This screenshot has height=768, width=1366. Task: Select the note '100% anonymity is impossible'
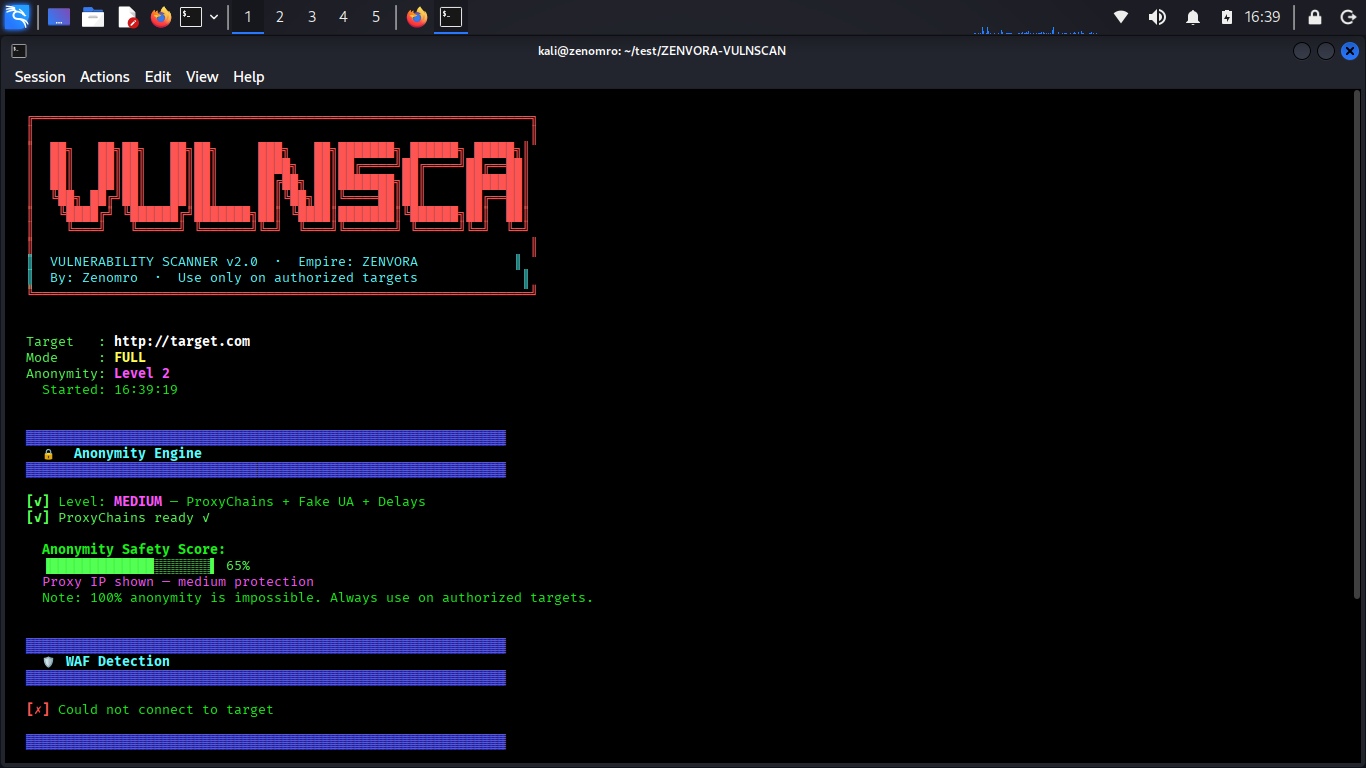point(206,598)
